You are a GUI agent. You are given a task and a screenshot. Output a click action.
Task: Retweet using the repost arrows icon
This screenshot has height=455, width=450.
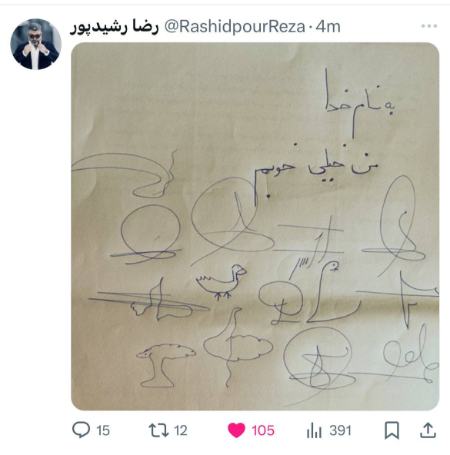159,430
